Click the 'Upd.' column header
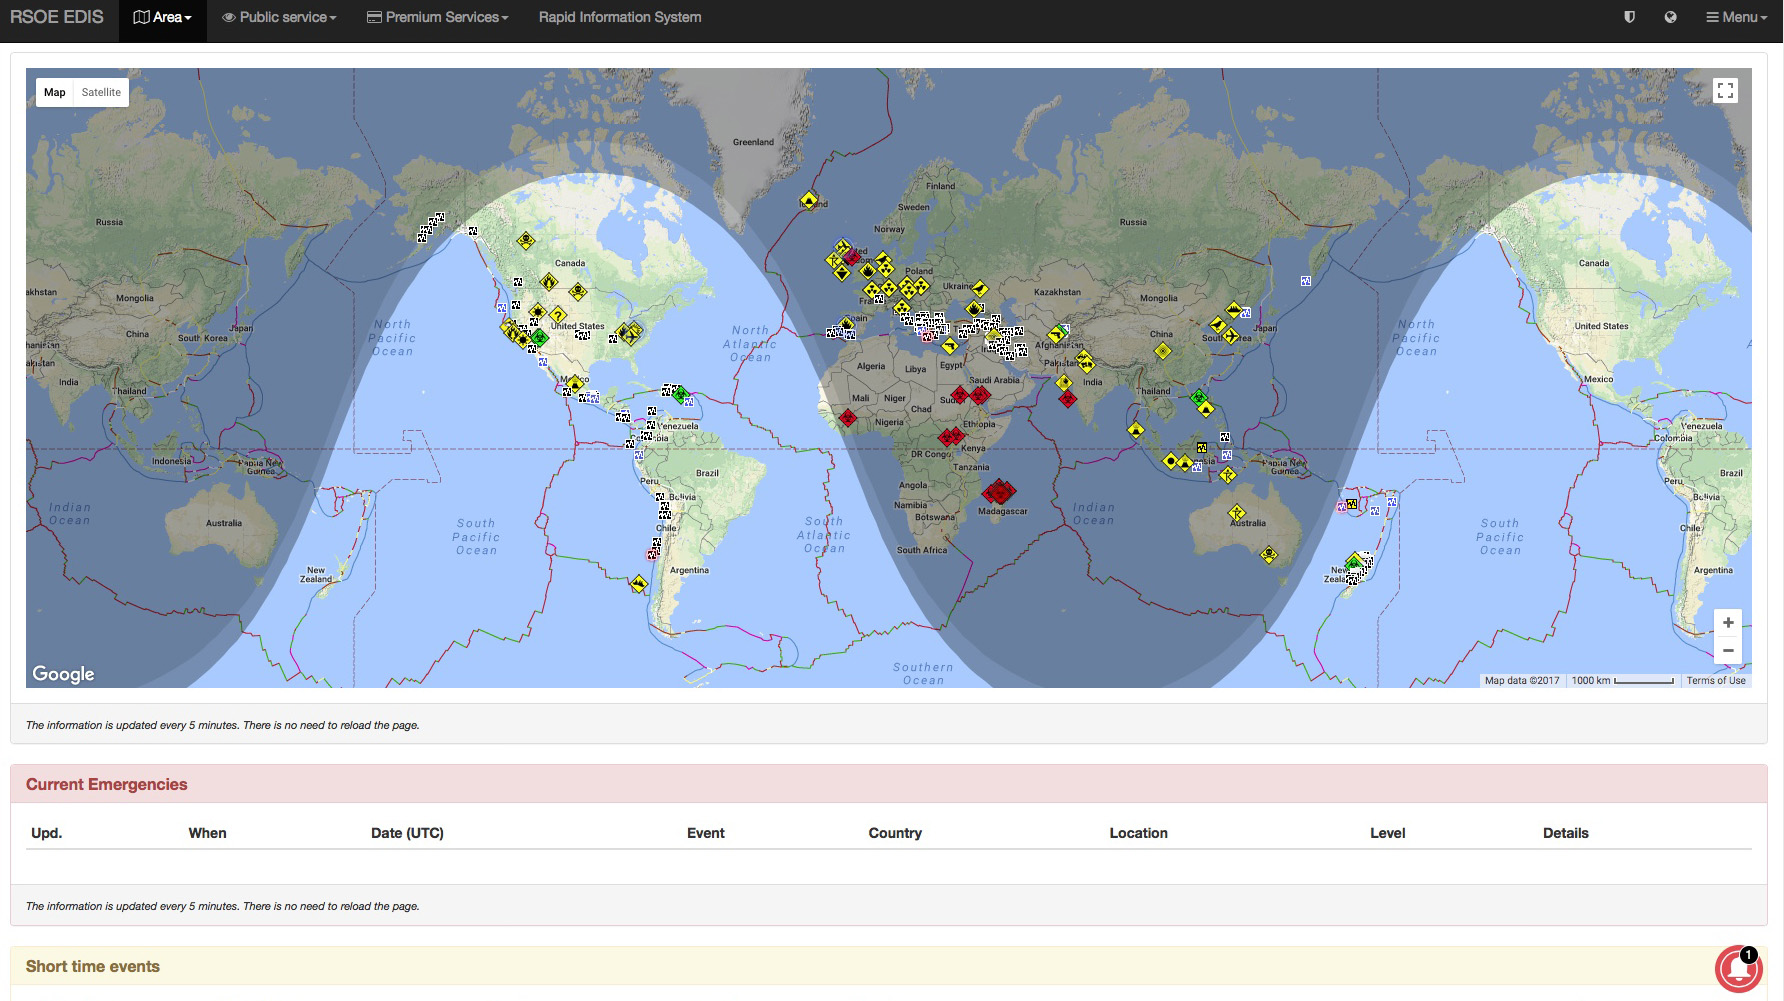This screenshot has width=1784, height=1001. (47, 833)
